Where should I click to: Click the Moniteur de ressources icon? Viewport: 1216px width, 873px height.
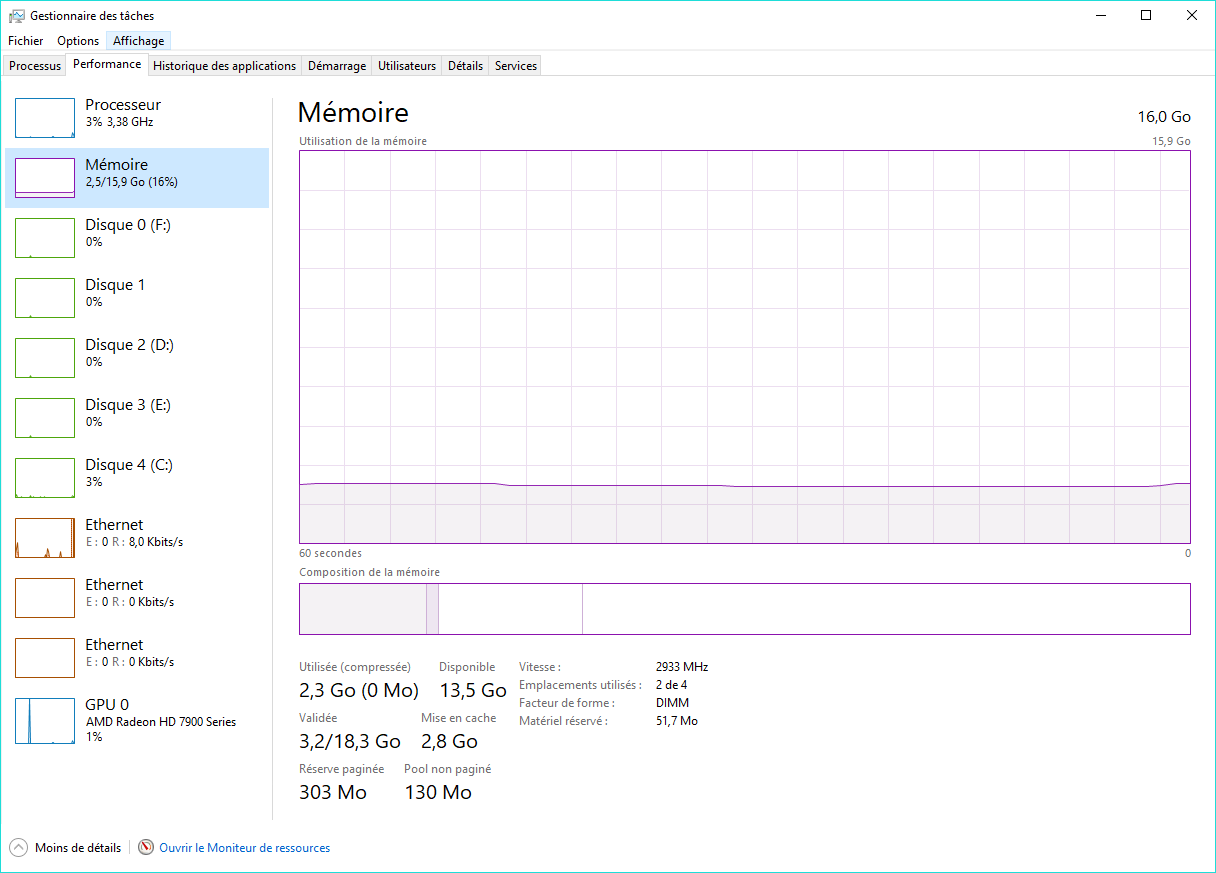(146, 847)
